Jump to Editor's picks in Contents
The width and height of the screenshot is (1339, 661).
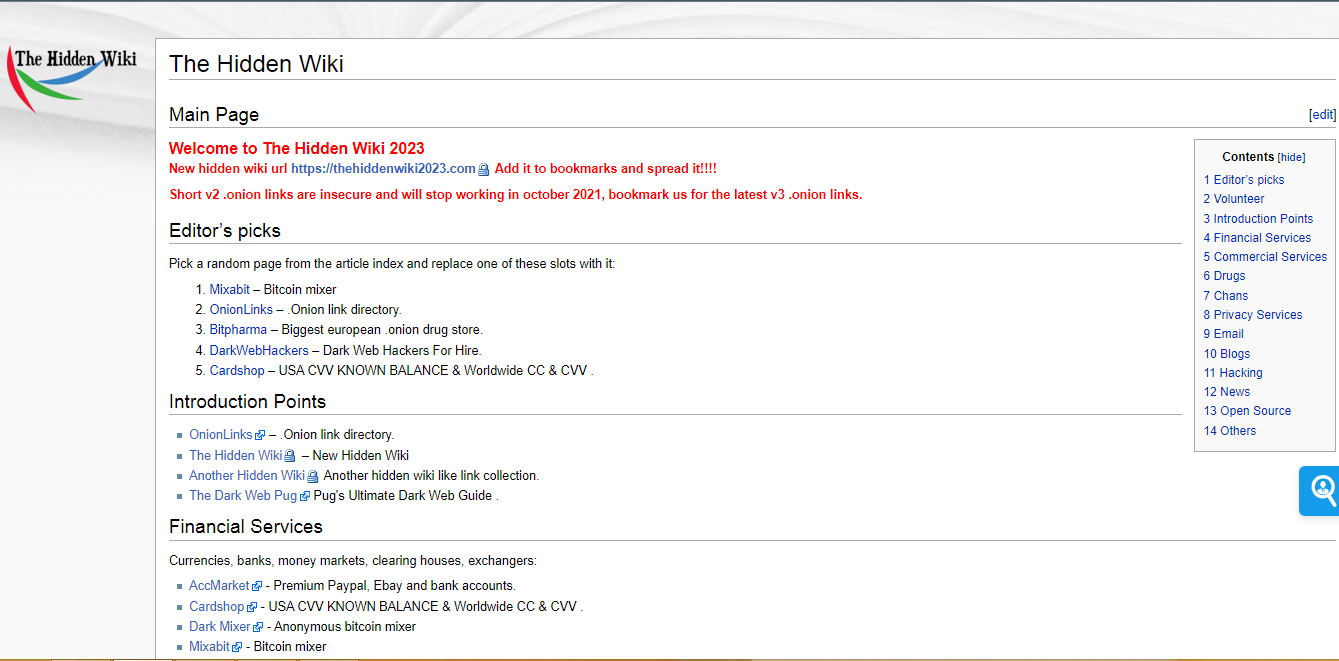tap(1244, 180)
